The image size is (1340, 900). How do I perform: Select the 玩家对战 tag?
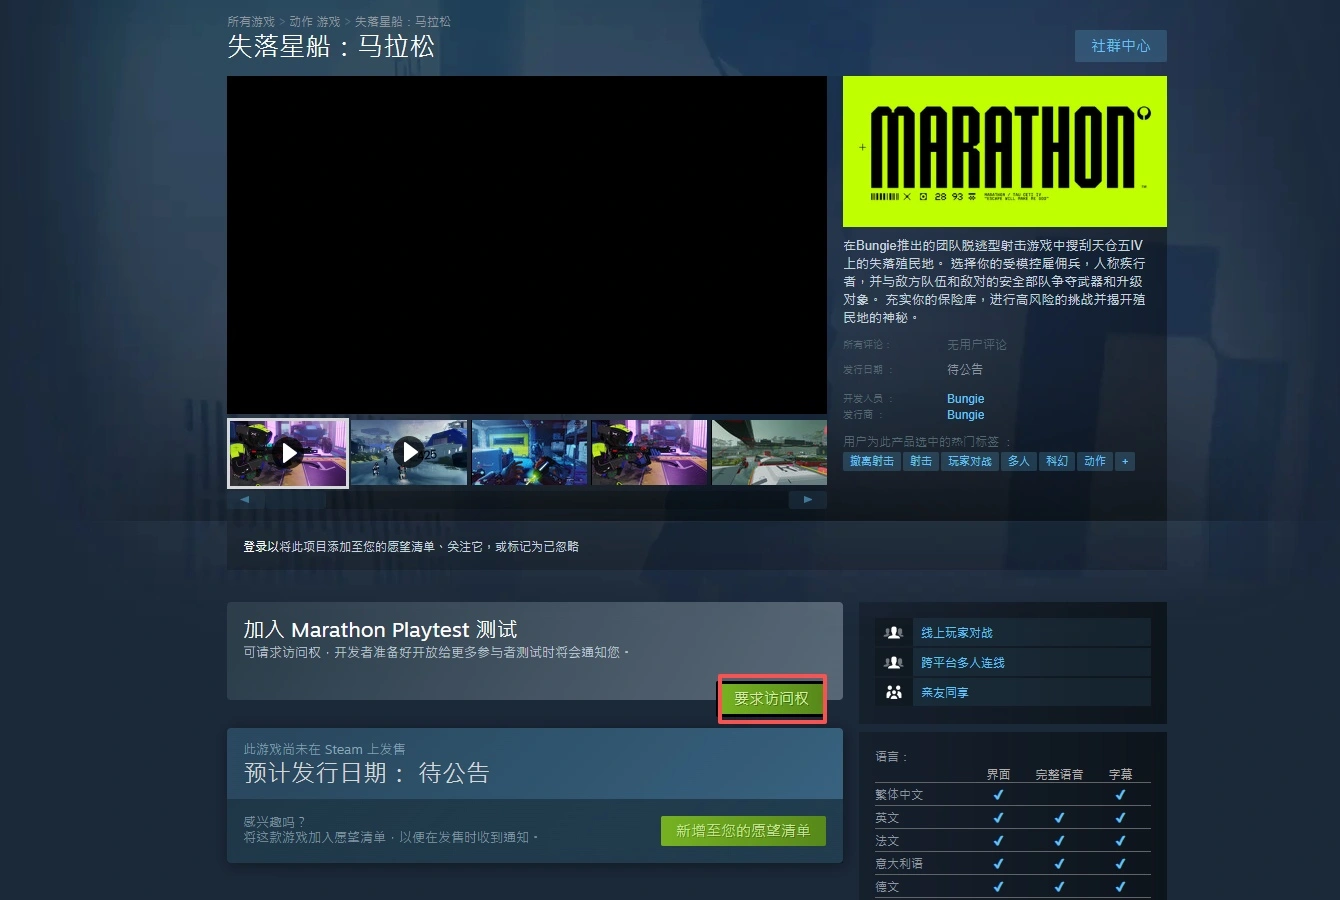click(x=969, y=461)
